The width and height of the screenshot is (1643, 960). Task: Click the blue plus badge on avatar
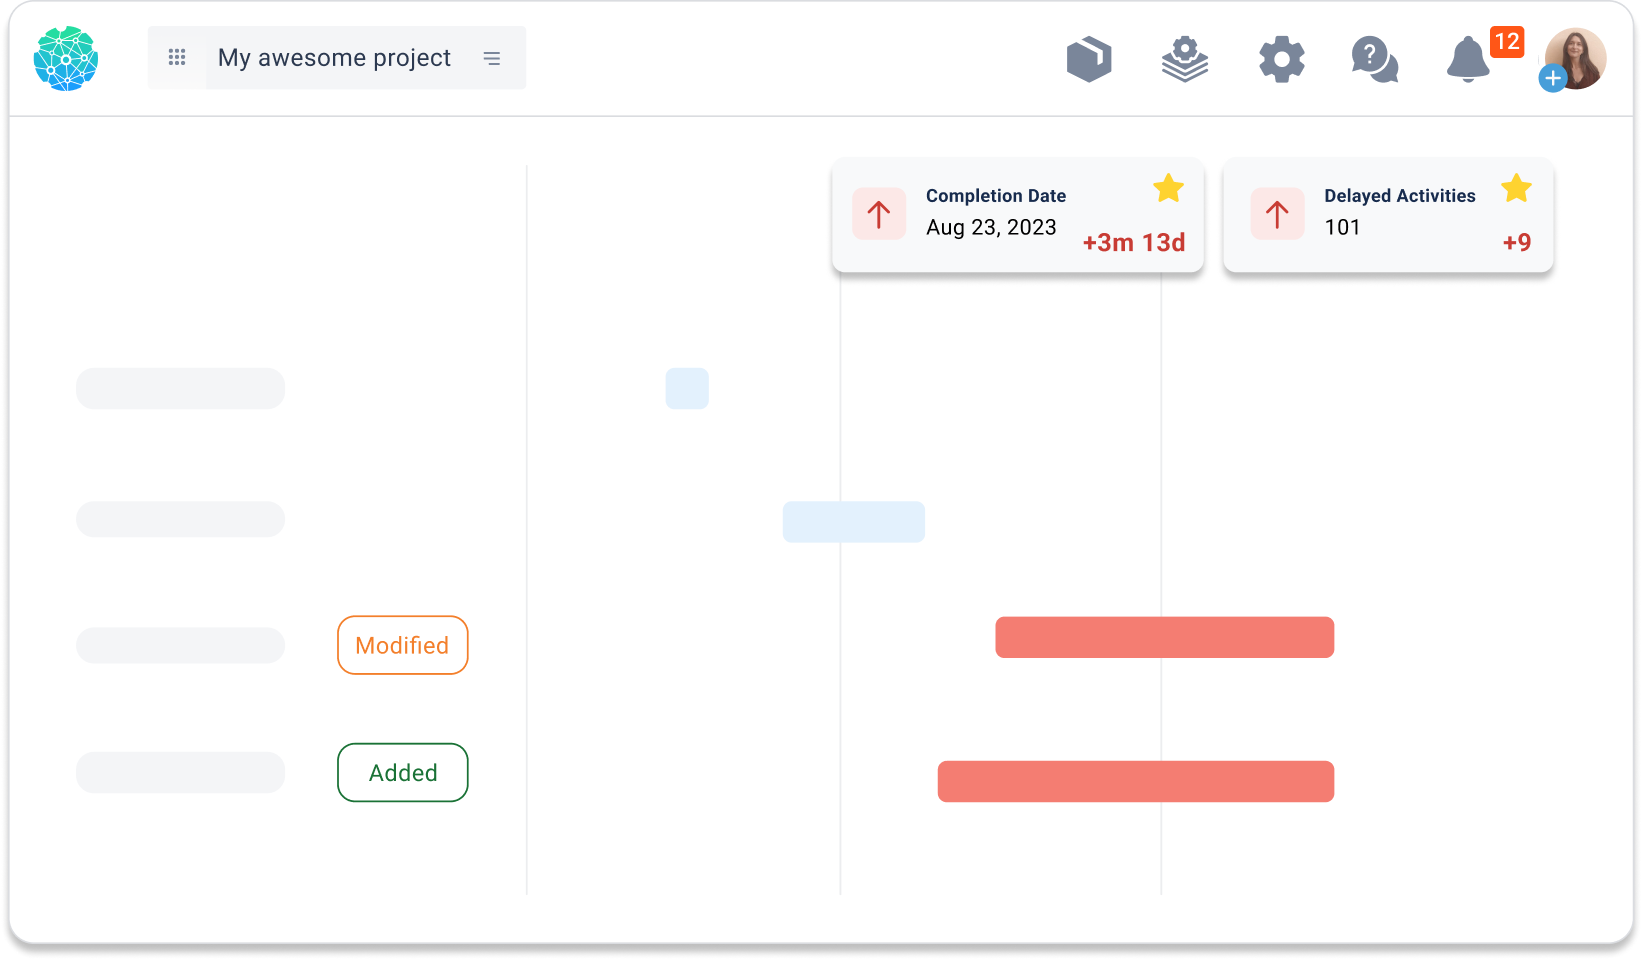1552,79
